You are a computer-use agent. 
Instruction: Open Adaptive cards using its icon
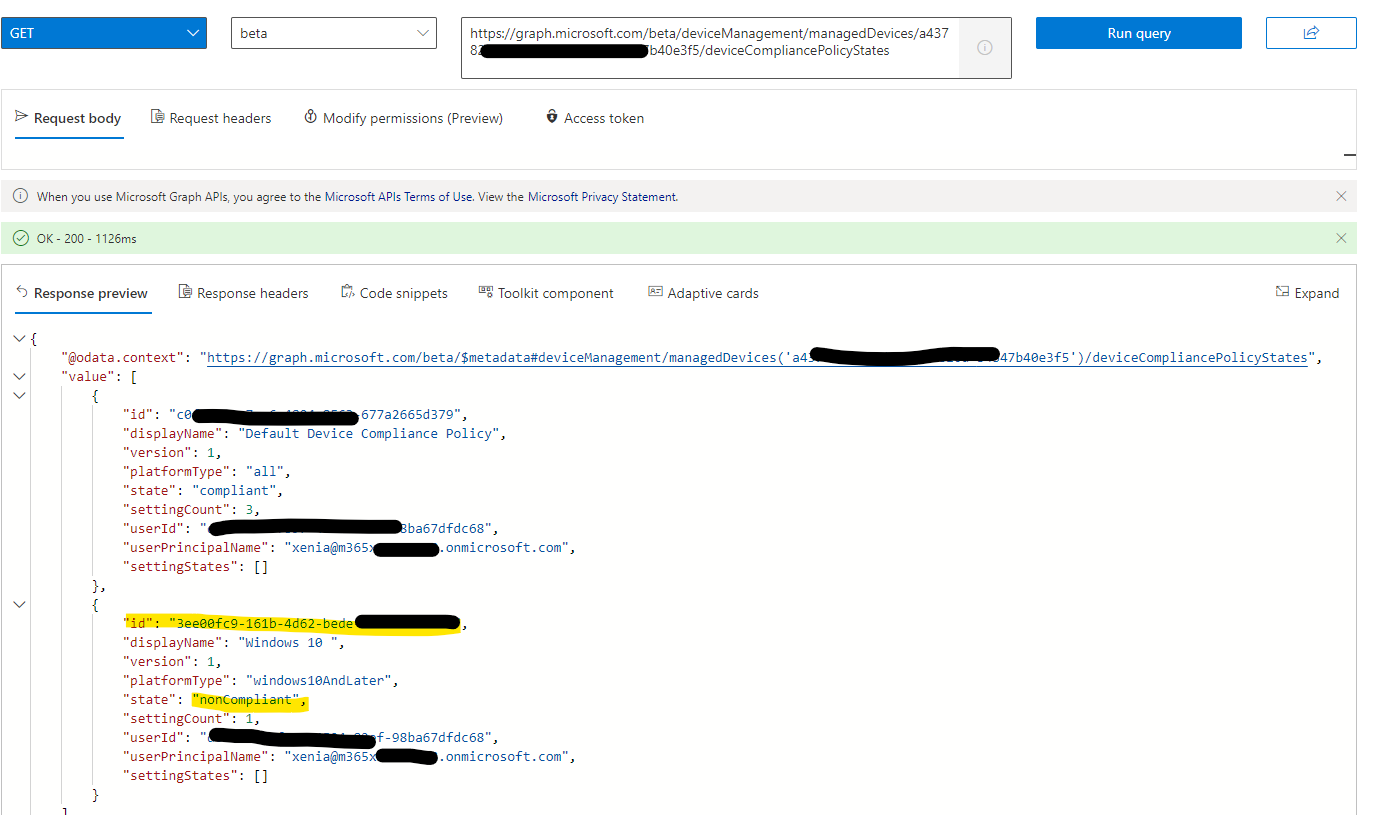[x=655, y=292]
